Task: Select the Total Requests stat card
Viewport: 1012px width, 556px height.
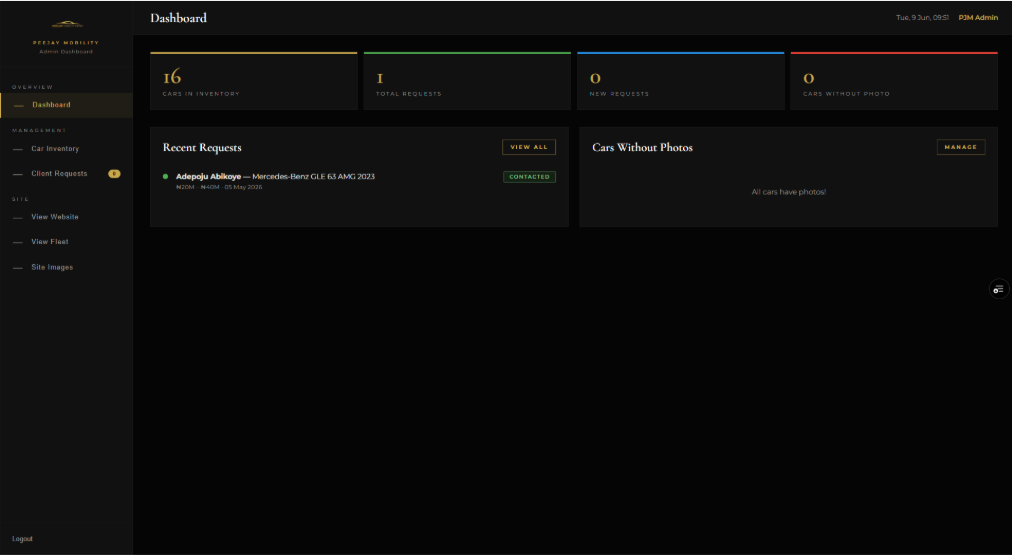Action: (467, 81)
